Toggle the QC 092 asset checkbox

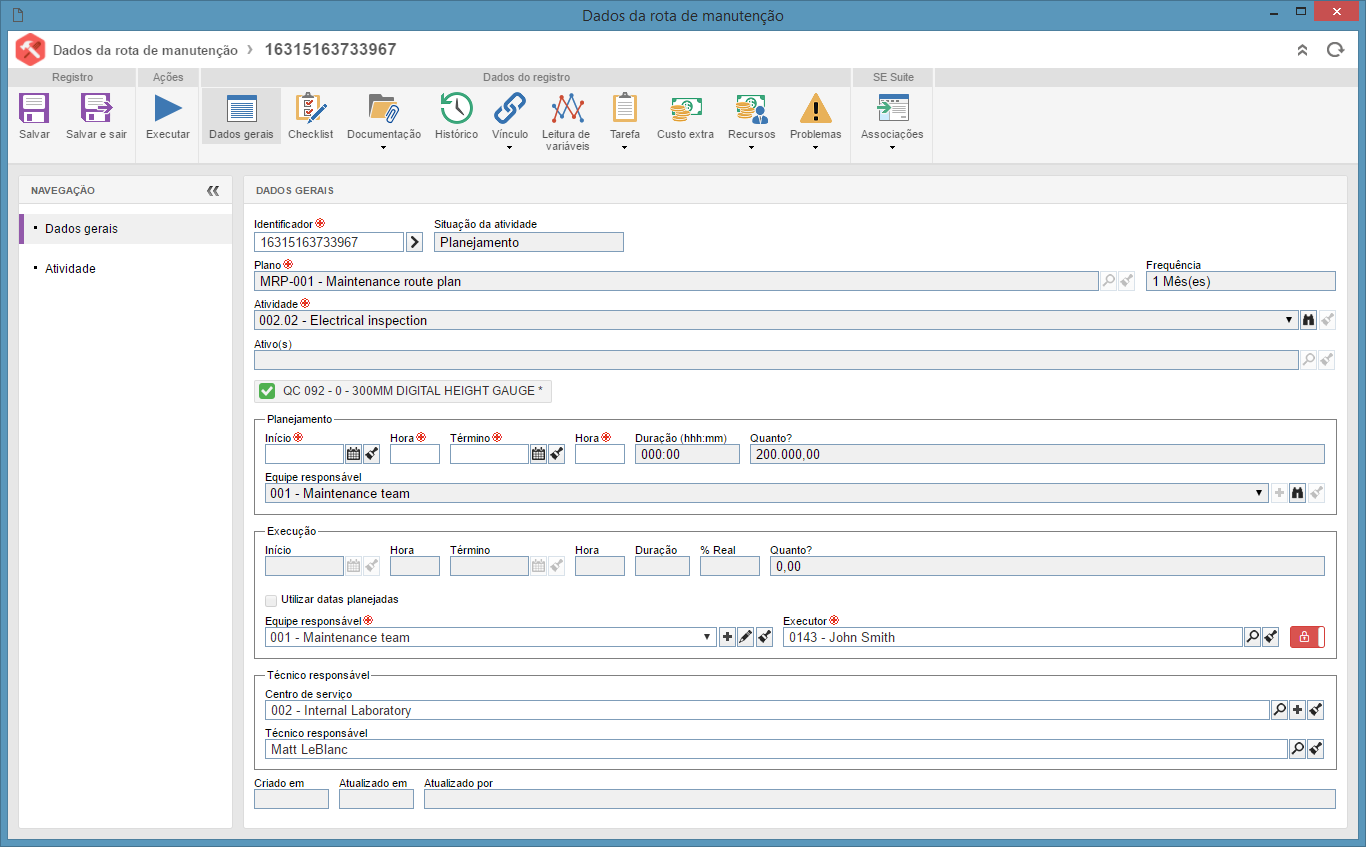tap(267, 391)
